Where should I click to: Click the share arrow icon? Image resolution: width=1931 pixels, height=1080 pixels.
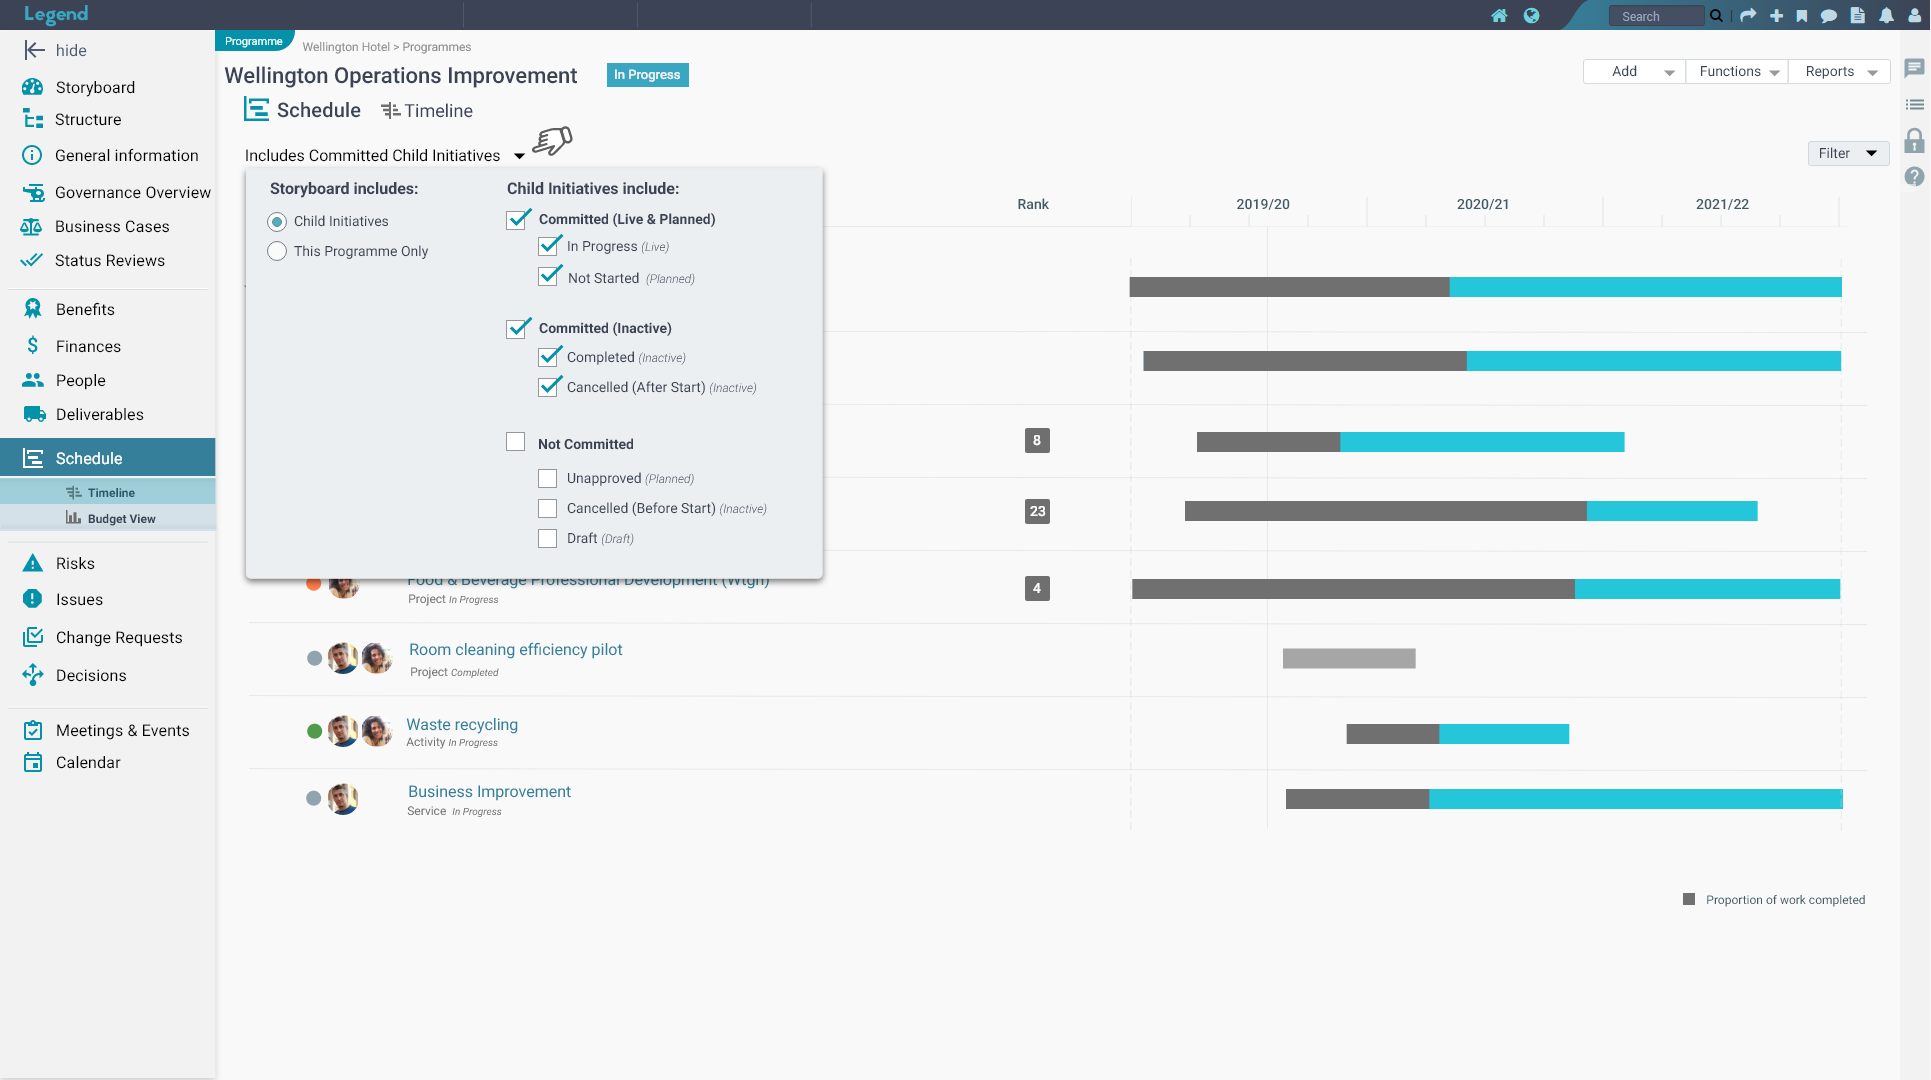(x=1748, y=16)
